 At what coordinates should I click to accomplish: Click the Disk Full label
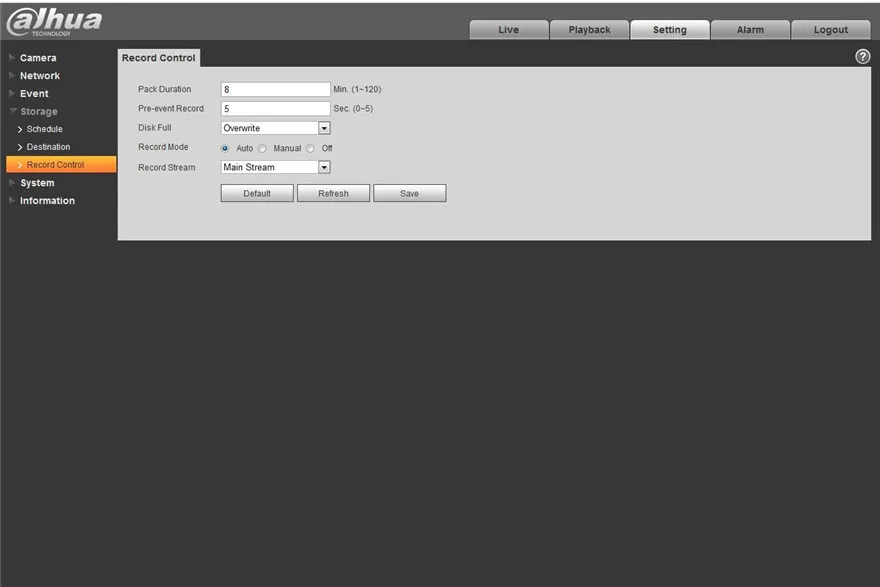pos(155,128)
